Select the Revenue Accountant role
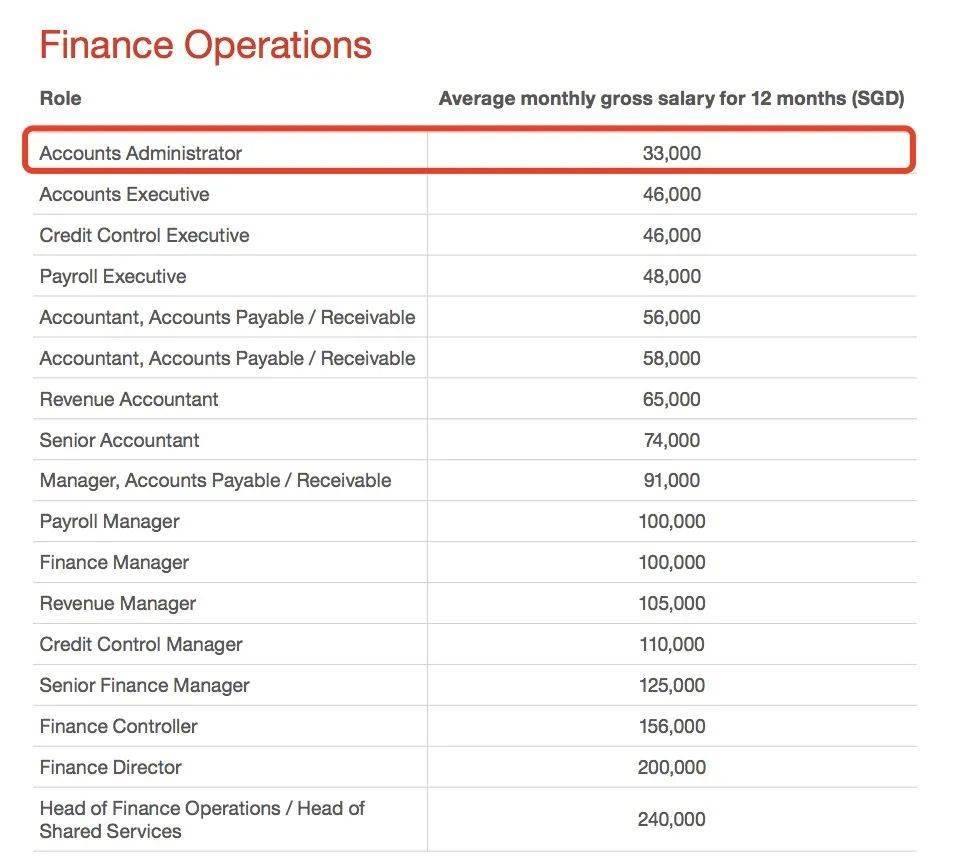The width and height of the screenshot is (972, 862). pyautogui.click(x=128, y=399)
